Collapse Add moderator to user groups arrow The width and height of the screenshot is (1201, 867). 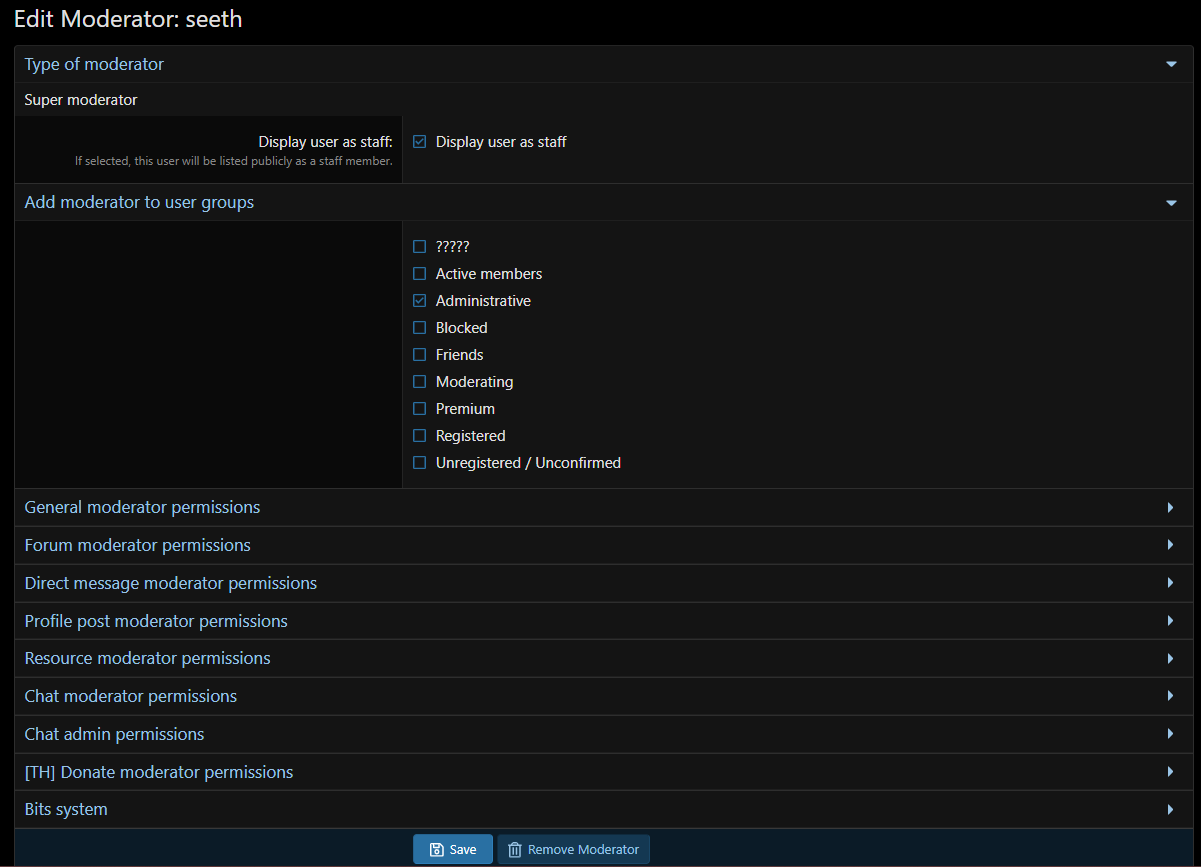1171,203
